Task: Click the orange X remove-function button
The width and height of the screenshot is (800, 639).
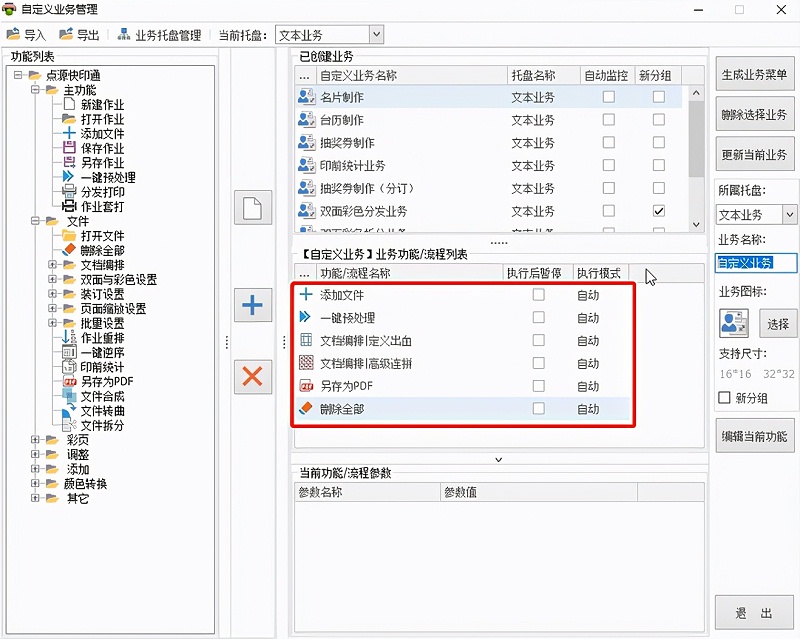Action: pos(253,377)
